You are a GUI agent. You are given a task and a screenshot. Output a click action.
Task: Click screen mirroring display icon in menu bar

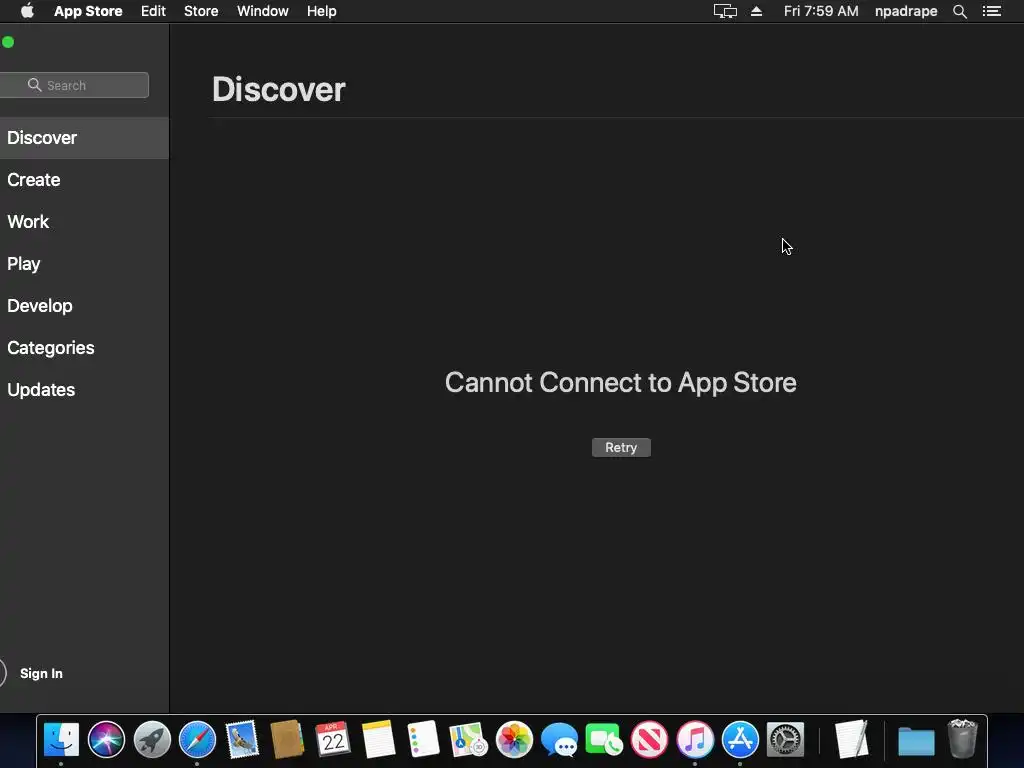(x=725, y=11)
